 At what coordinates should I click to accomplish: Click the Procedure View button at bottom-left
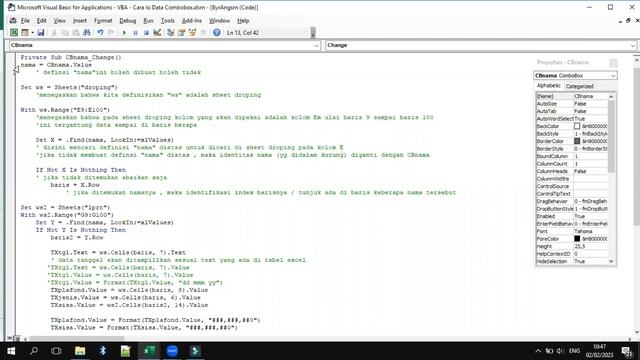pyautogui.click(x=10, y=338)
